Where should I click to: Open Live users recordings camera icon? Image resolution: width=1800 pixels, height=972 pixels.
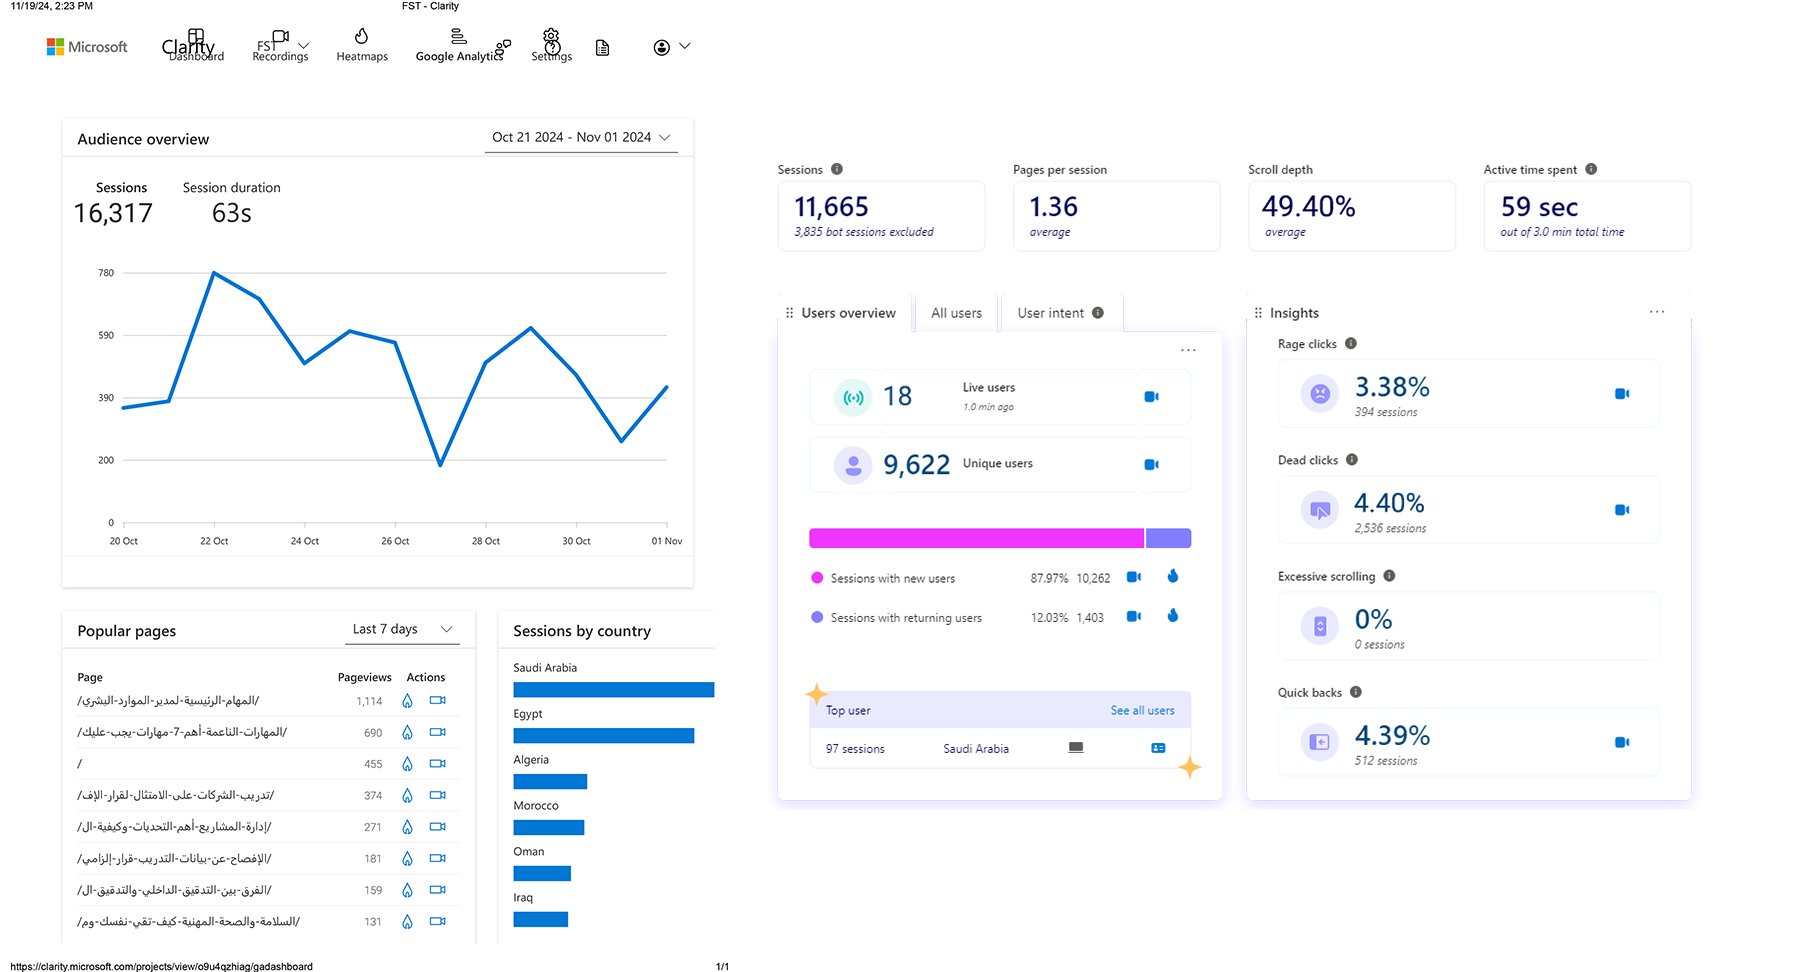click(1151, 397)
